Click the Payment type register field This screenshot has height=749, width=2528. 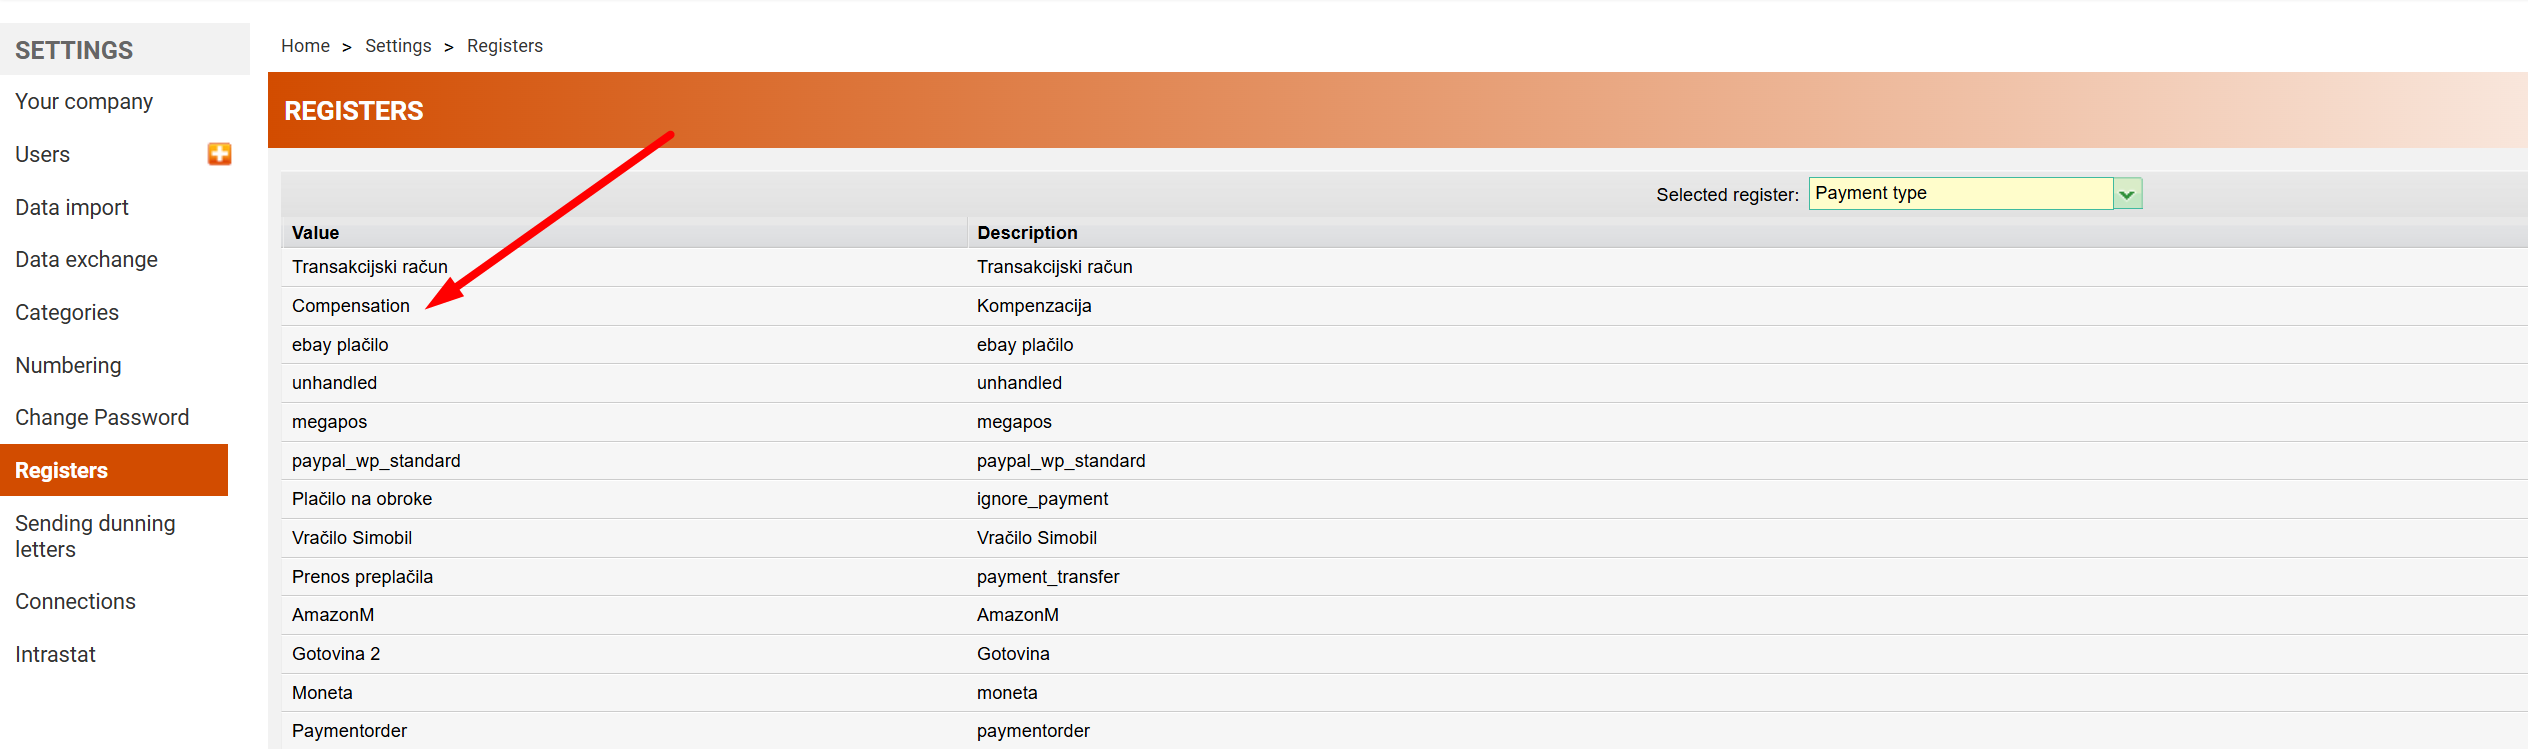1960,194
